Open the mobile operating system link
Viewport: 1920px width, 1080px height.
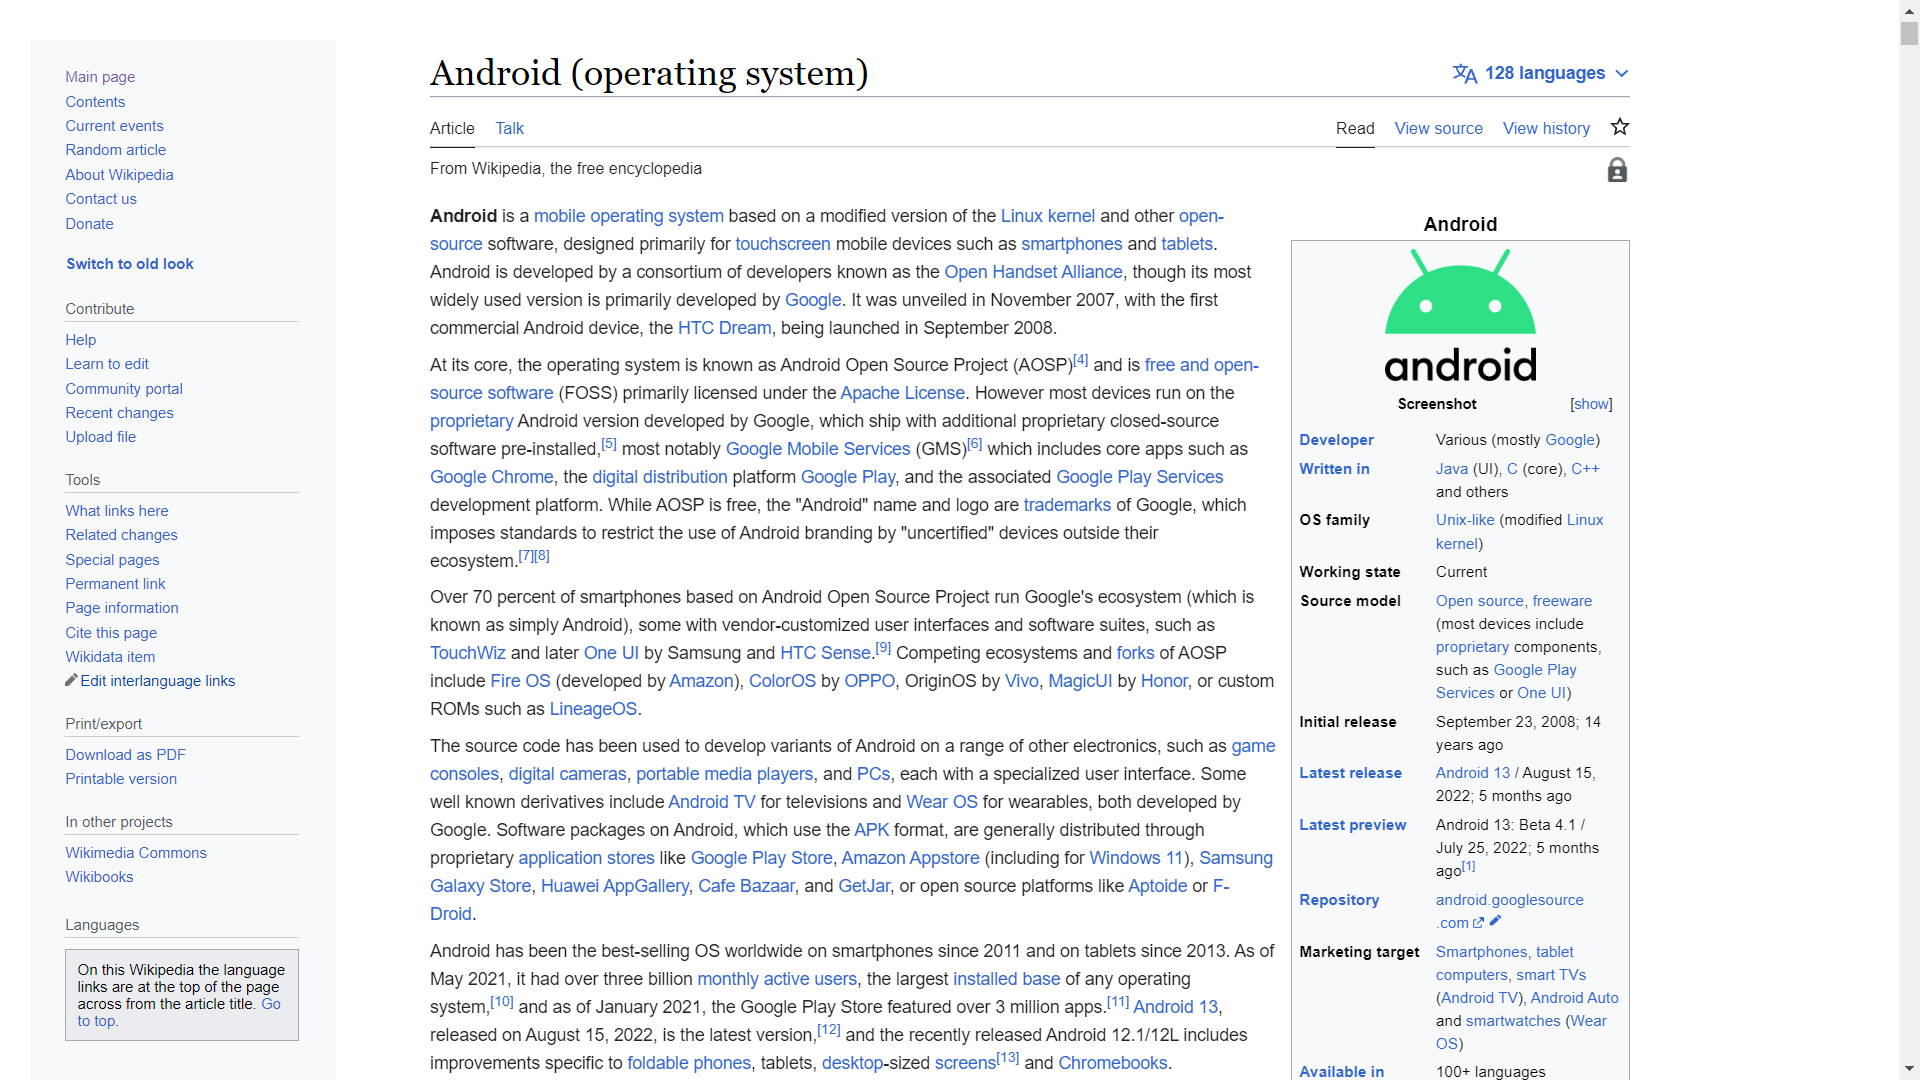(628, 216)
